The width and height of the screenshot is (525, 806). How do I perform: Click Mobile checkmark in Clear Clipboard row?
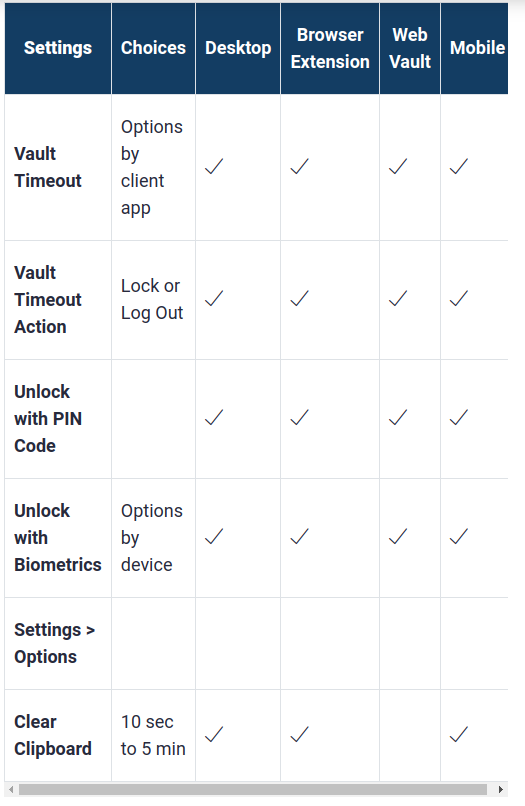pos(459,735)
